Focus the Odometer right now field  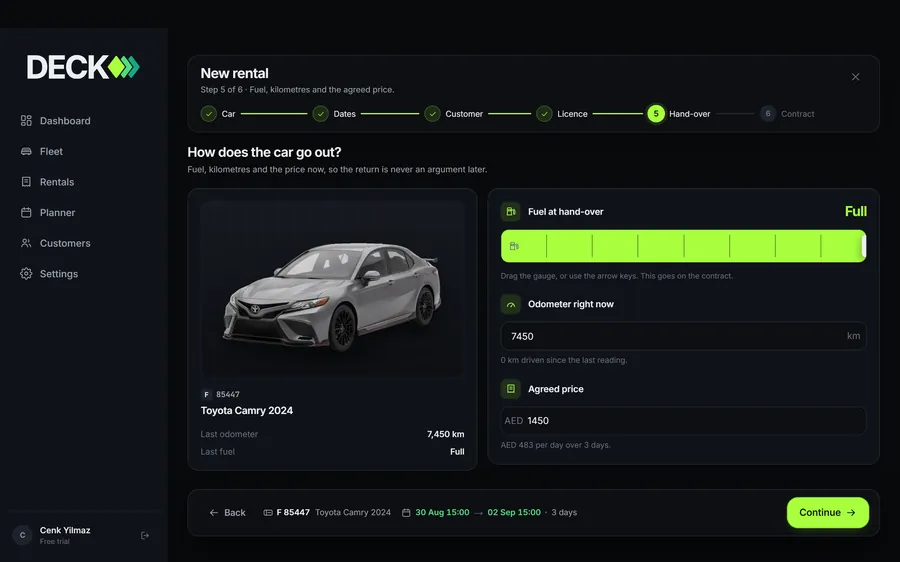(x=683, y=336)
